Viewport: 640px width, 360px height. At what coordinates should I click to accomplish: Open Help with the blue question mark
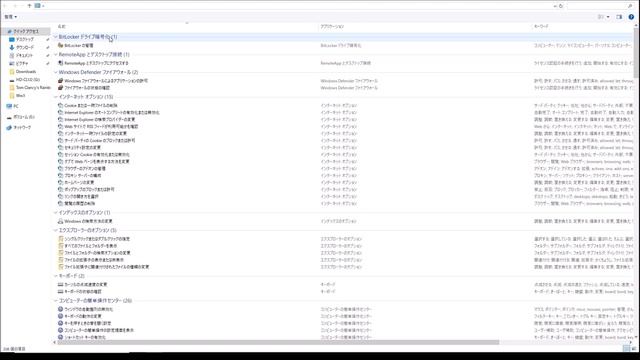click(631, 17)
